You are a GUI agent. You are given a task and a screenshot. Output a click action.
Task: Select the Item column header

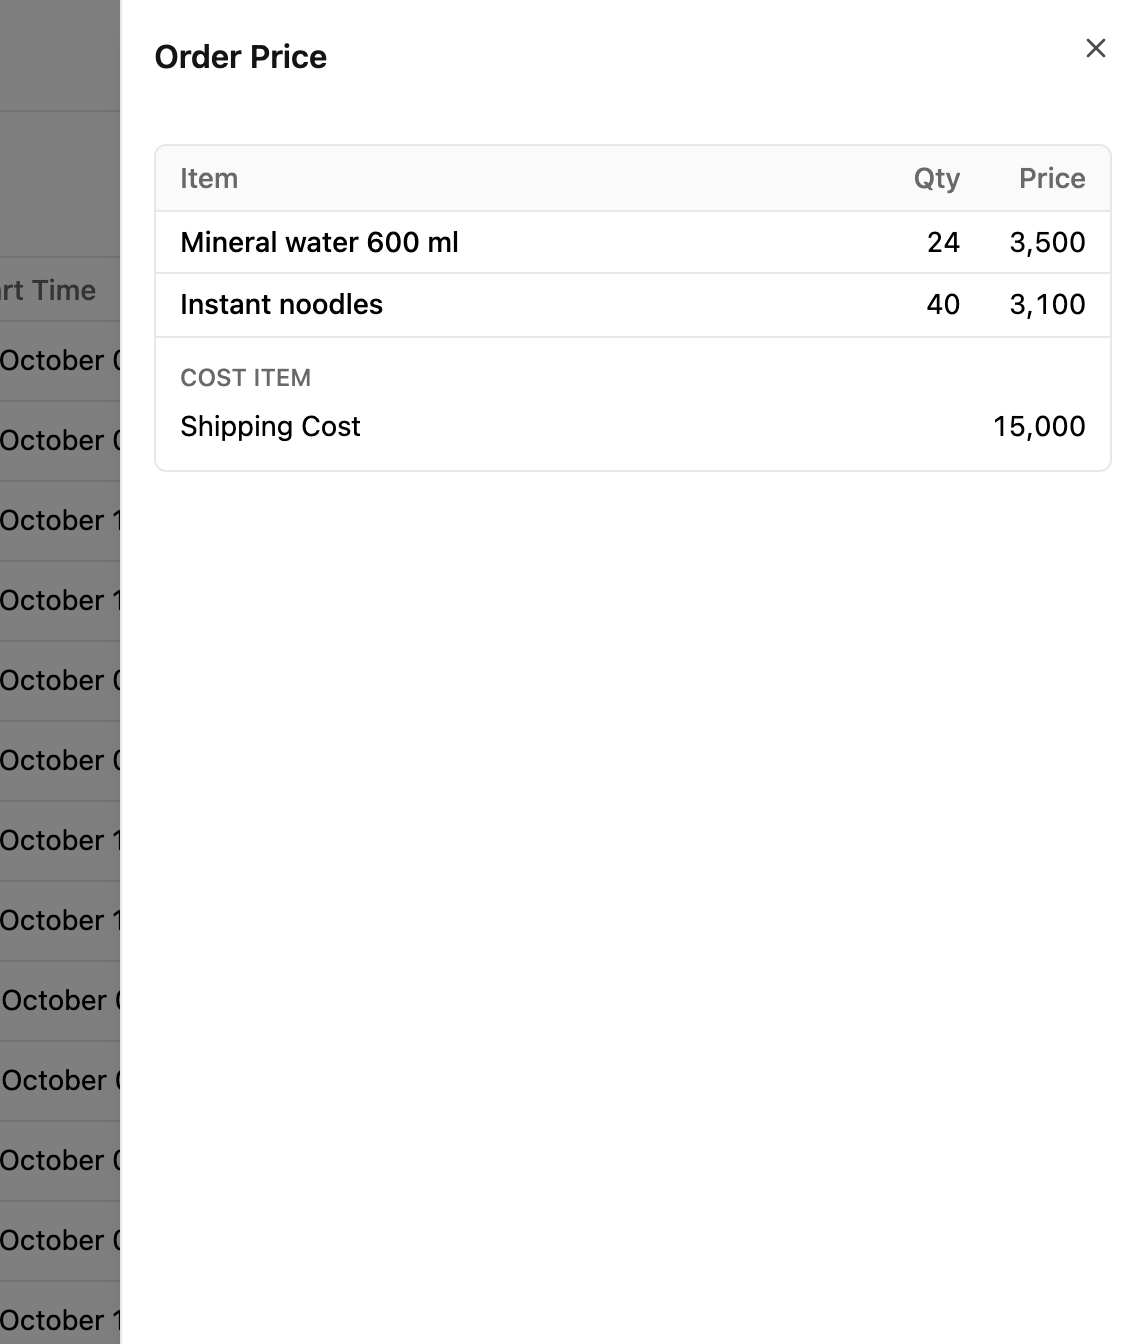point(209,178)
